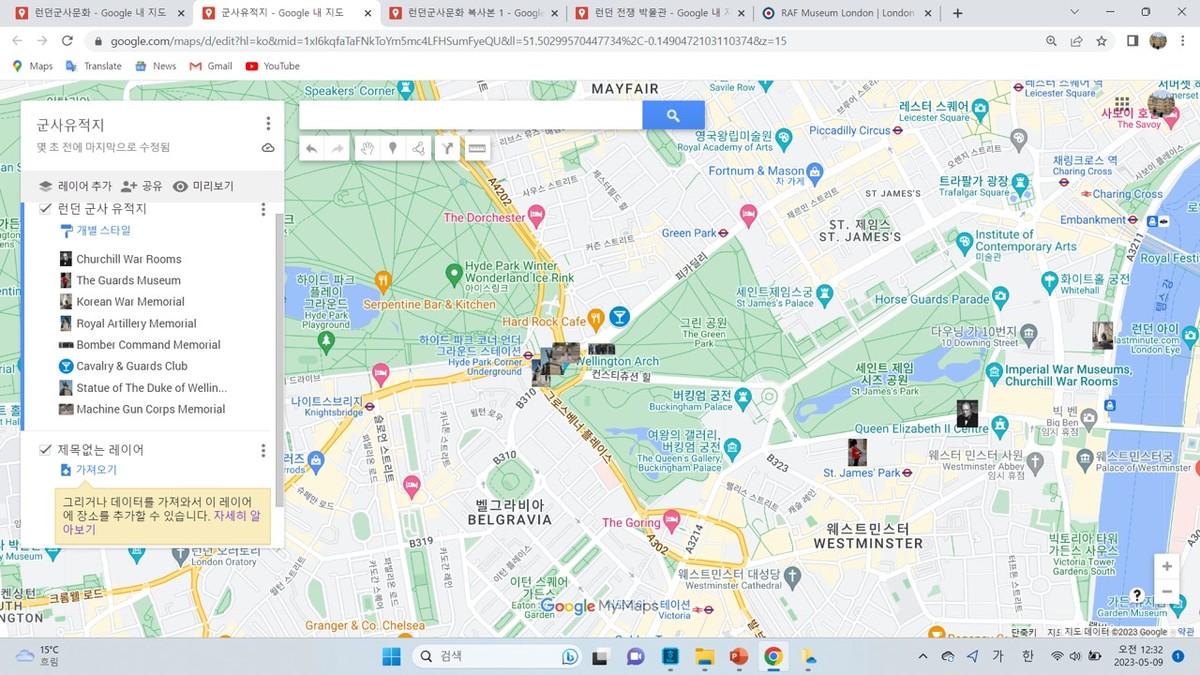Image resolution: width=1200 pixels, height=675 pixels.
Task: Switch to the 런던 전쟁 박물관 tab
Action: (x=660, y=13)
